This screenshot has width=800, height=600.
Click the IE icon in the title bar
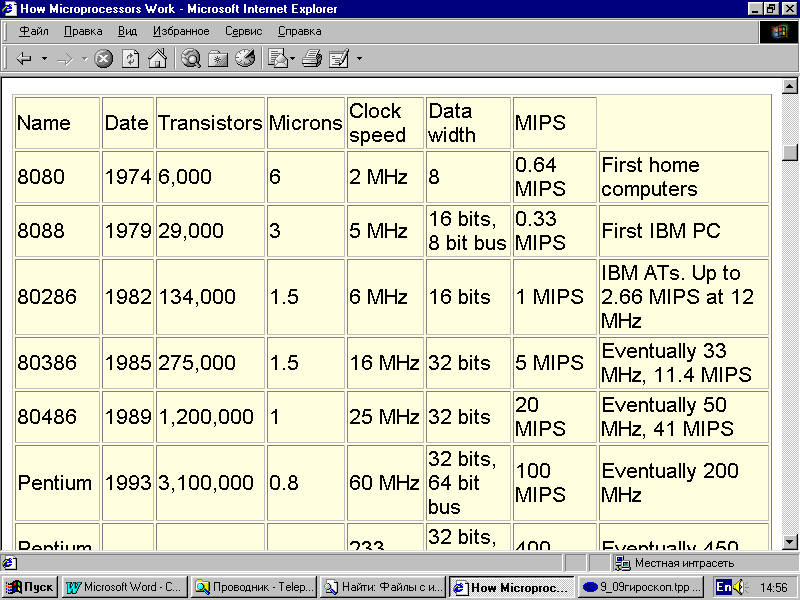(9, 9)
